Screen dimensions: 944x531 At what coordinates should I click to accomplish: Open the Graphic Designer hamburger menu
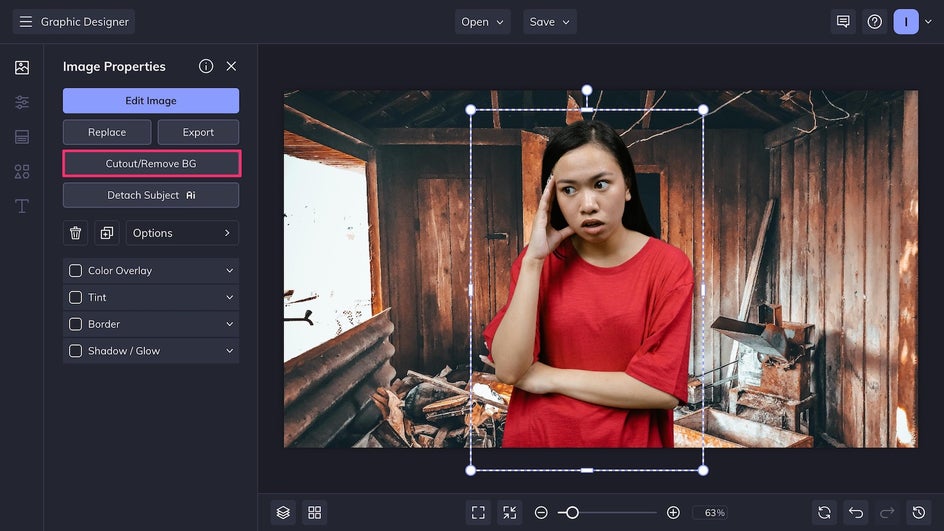point(25,22)
